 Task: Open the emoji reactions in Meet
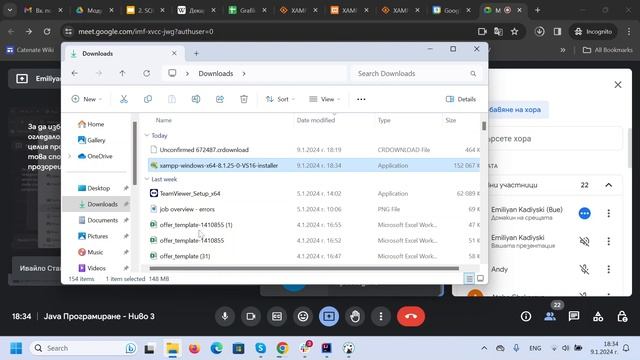tap(303, 316)
